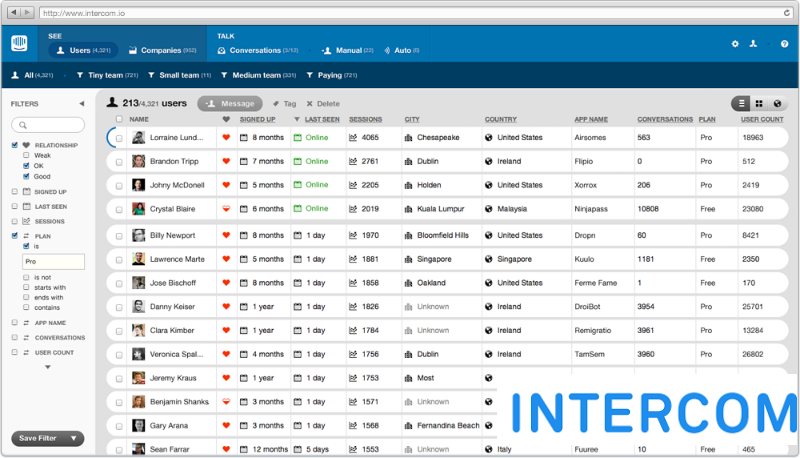Open settings via the gear icon
The width and height of the screenshot is (800, 458).
735,44
